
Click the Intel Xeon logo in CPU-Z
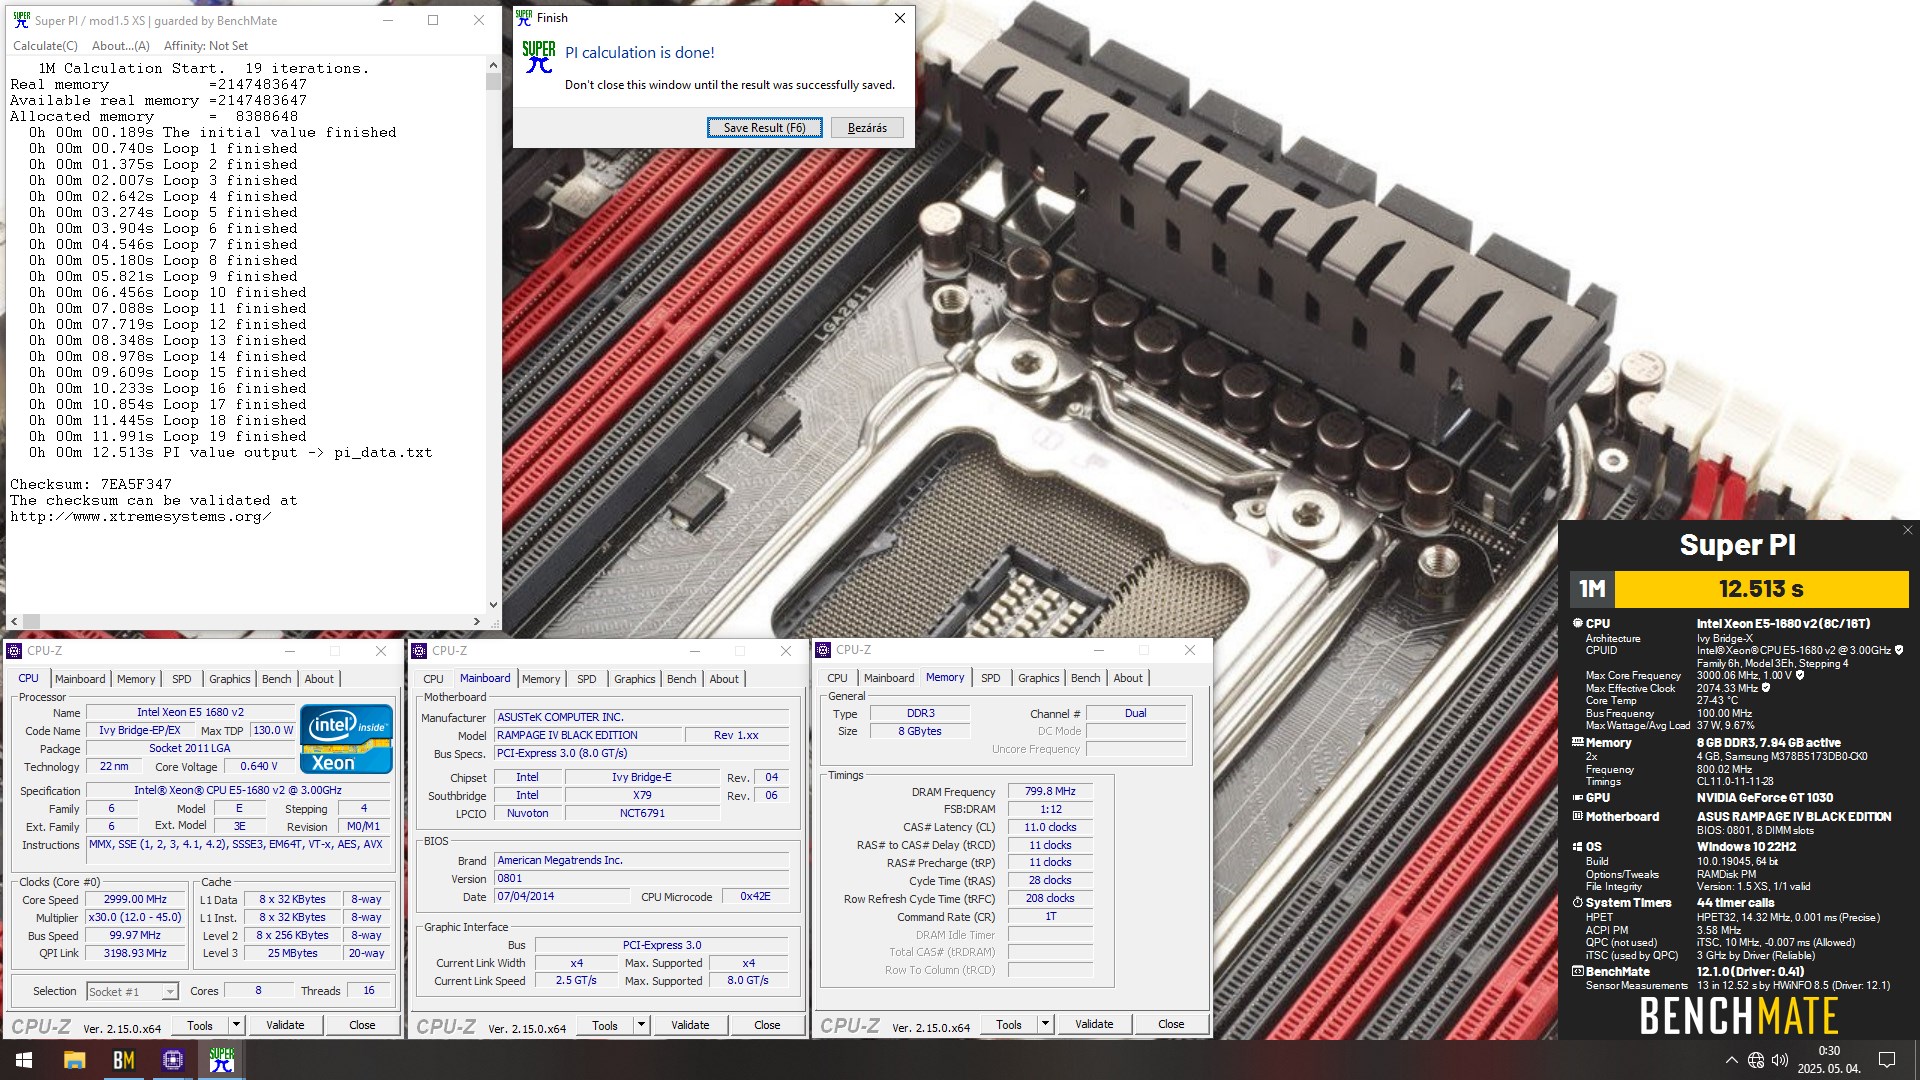click(x=346, y=740)
